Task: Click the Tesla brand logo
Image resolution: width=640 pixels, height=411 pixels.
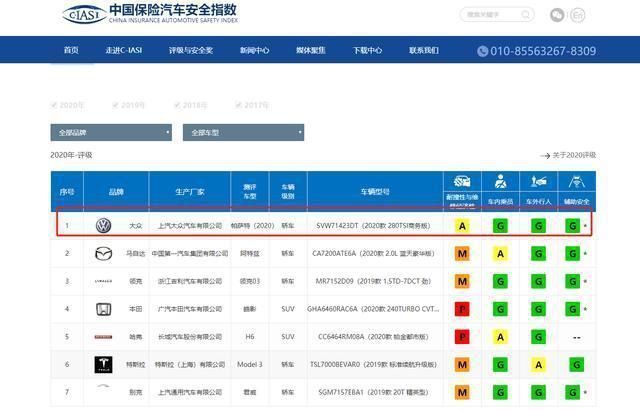Action: [x=102, y=364]
